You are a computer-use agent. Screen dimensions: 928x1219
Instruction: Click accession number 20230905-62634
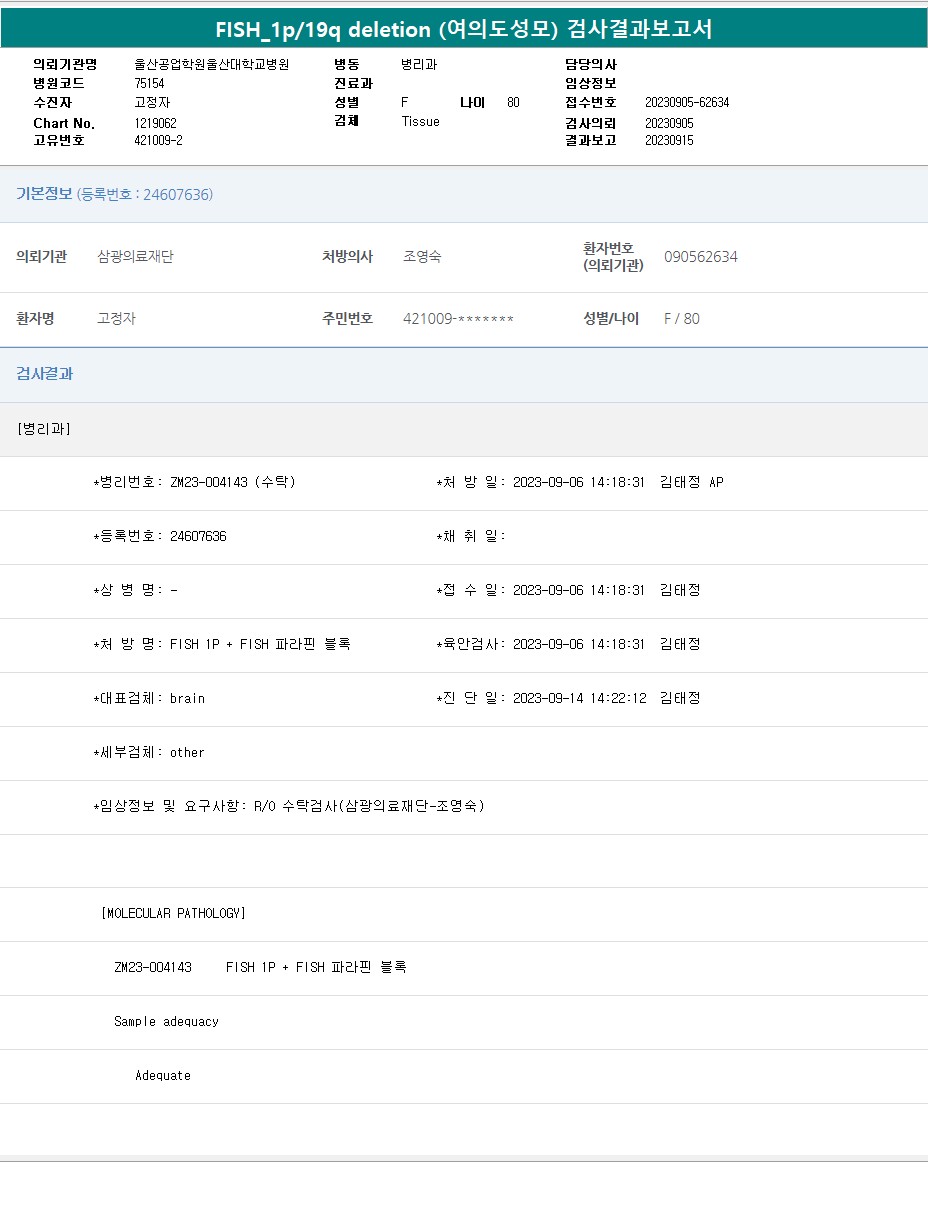pyautogui.click(x=687, y=102)
